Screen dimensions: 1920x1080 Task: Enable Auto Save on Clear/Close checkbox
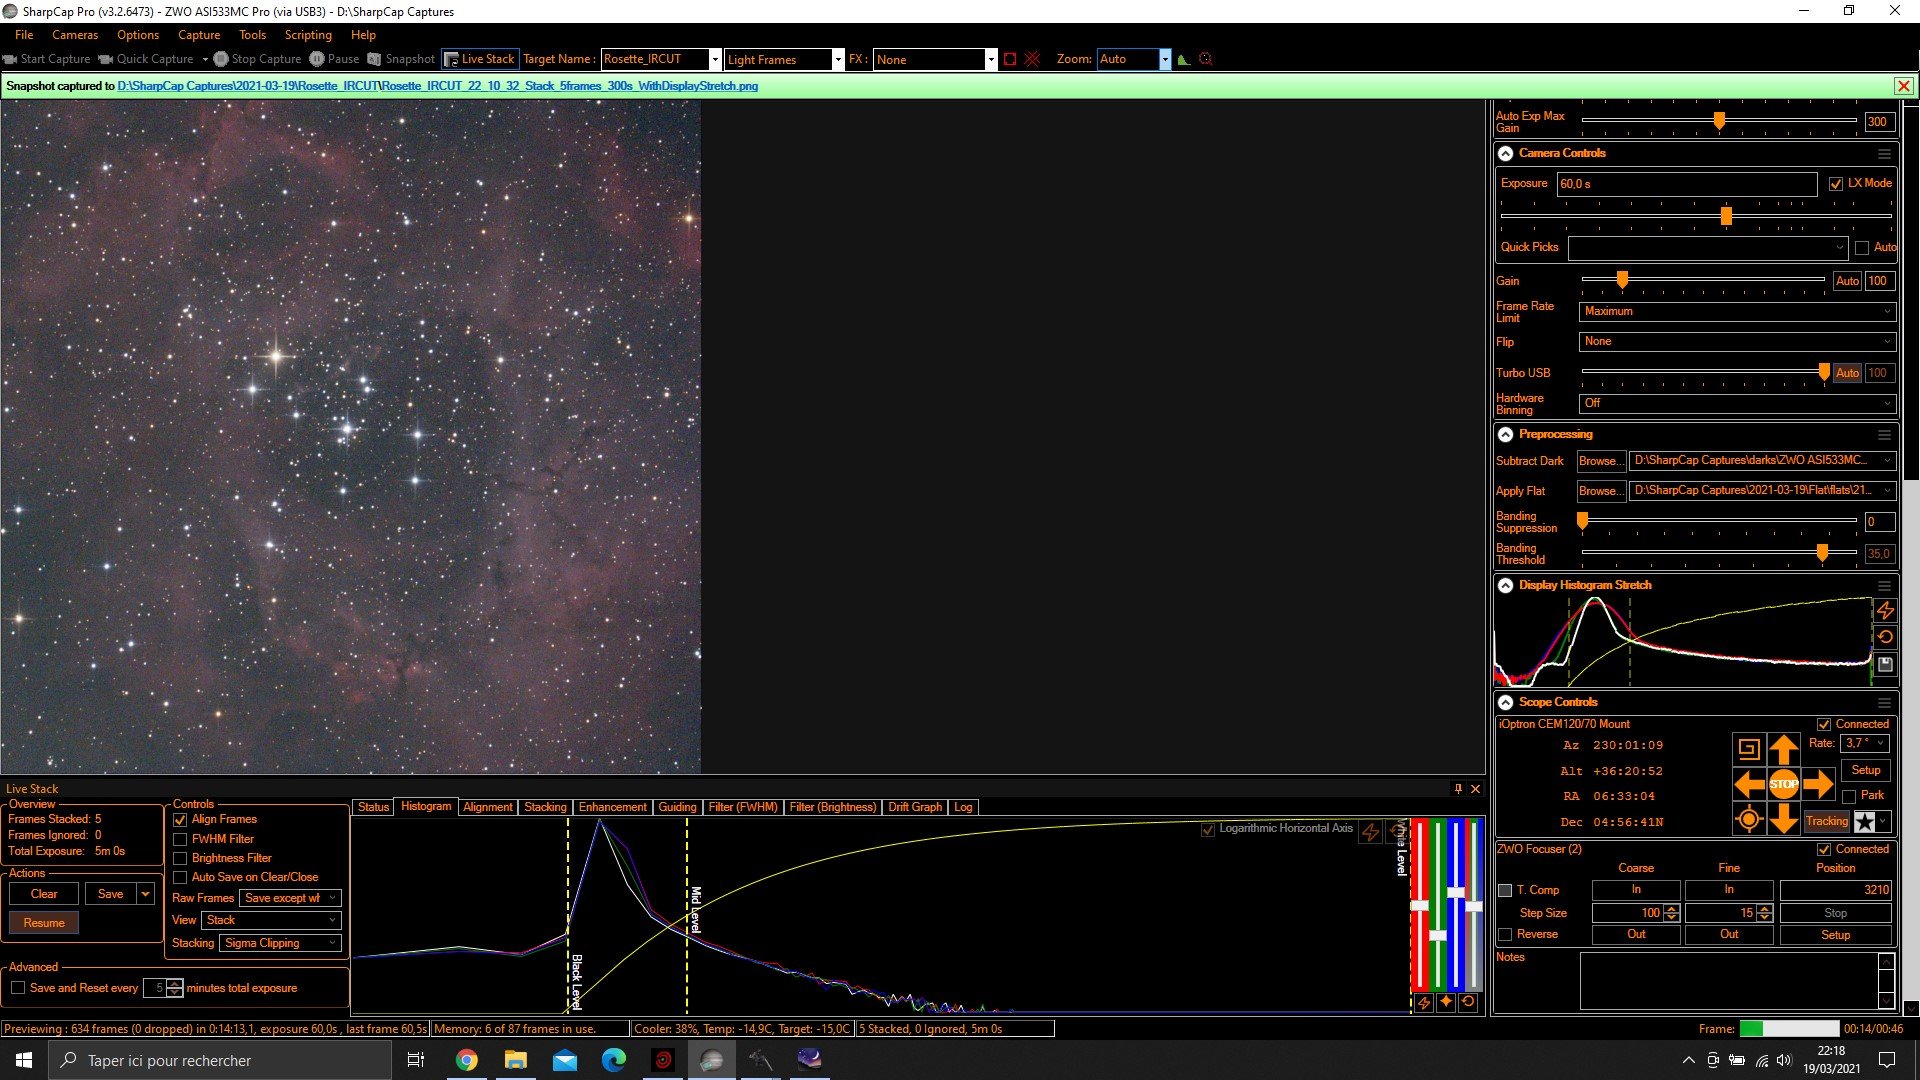tap(181, 878)
